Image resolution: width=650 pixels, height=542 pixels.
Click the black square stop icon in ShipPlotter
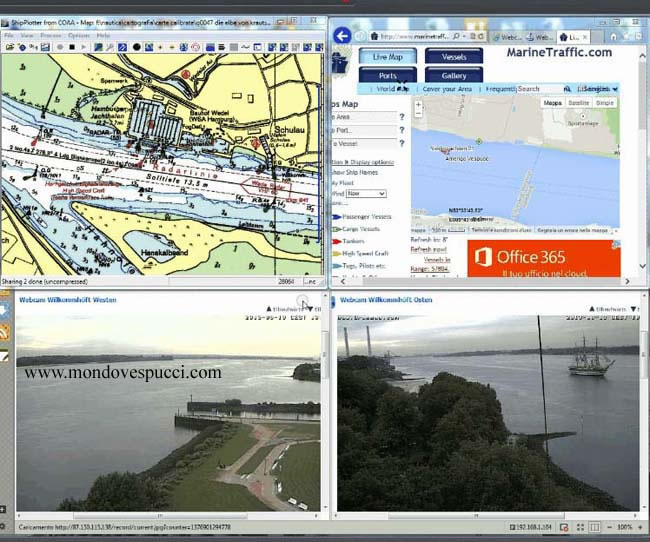tap(72, 47)
